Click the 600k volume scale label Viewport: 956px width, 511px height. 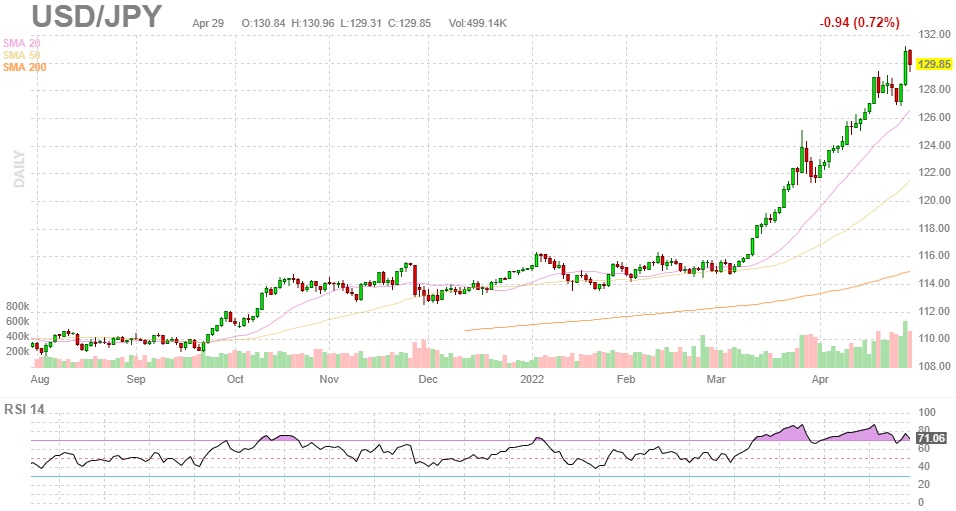tap(18, 321)
